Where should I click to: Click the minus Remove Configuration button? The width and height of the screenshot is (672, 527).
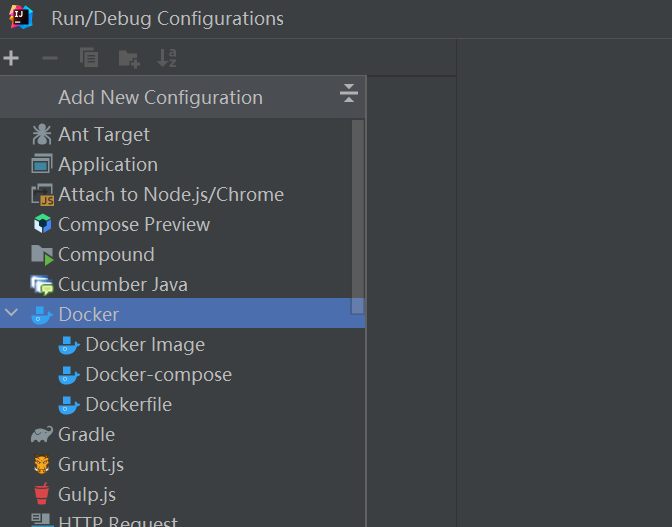pyautogui.click(x=50, y=58)
